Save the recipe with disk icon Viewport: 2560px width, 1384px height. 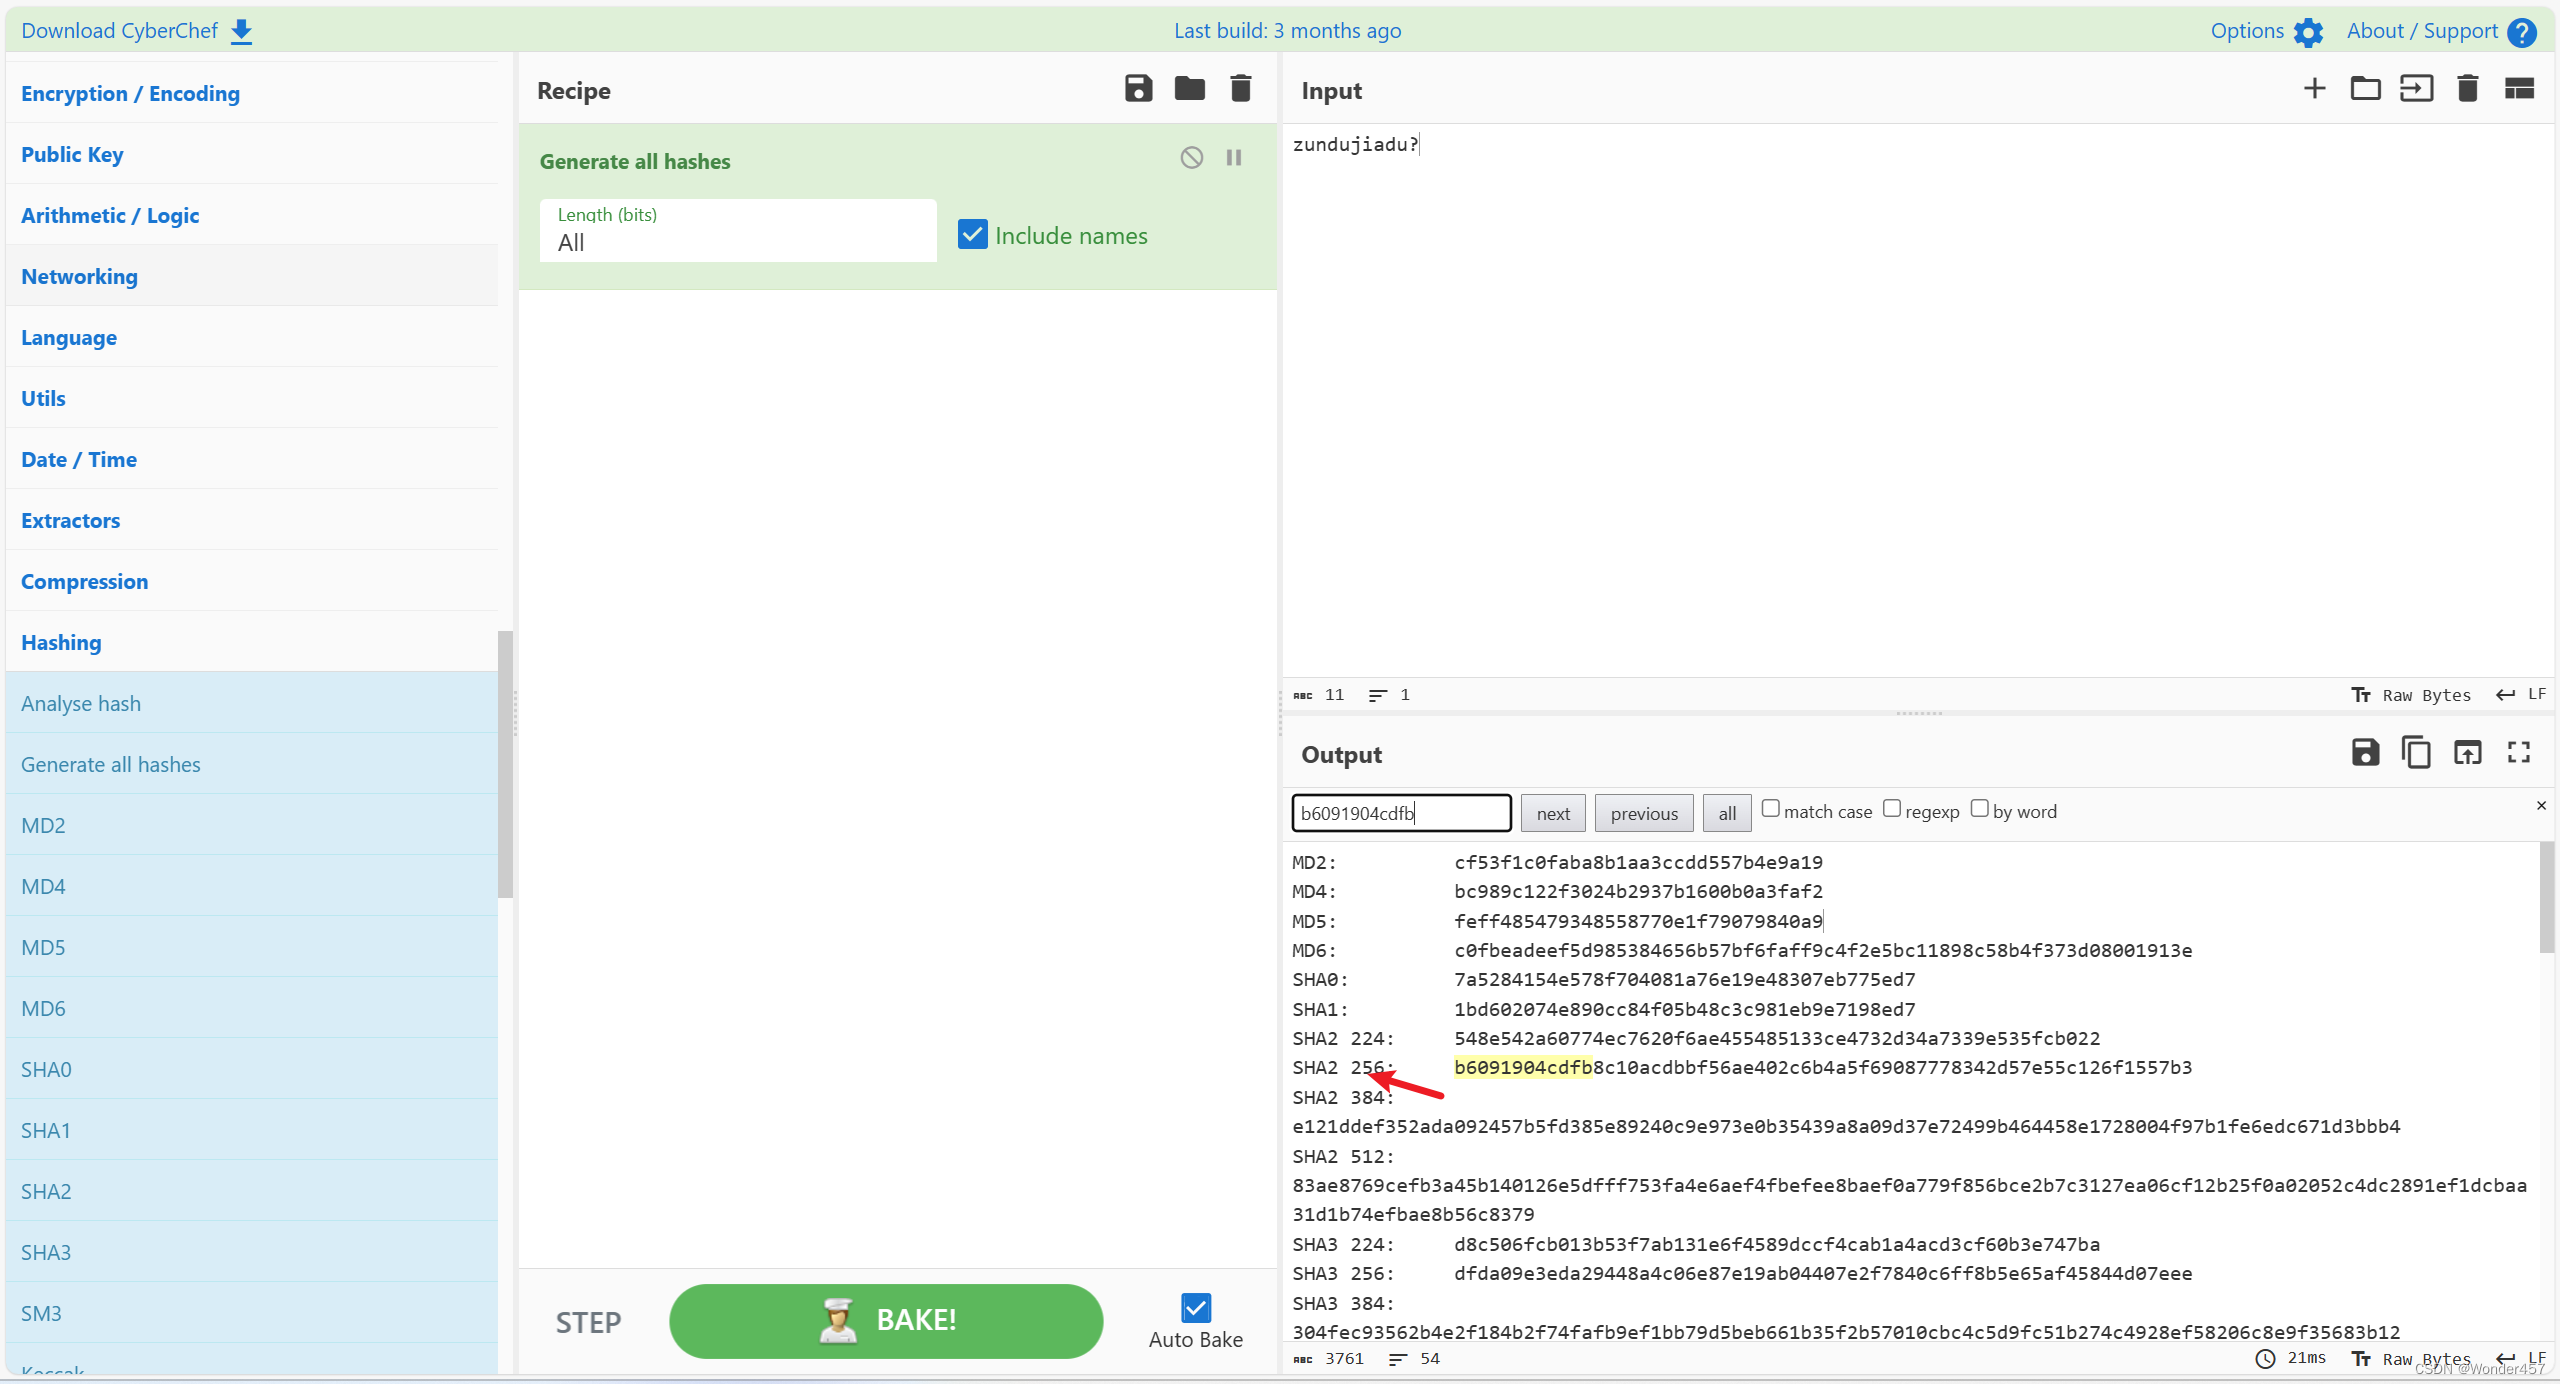click(x=1138, y=89)
